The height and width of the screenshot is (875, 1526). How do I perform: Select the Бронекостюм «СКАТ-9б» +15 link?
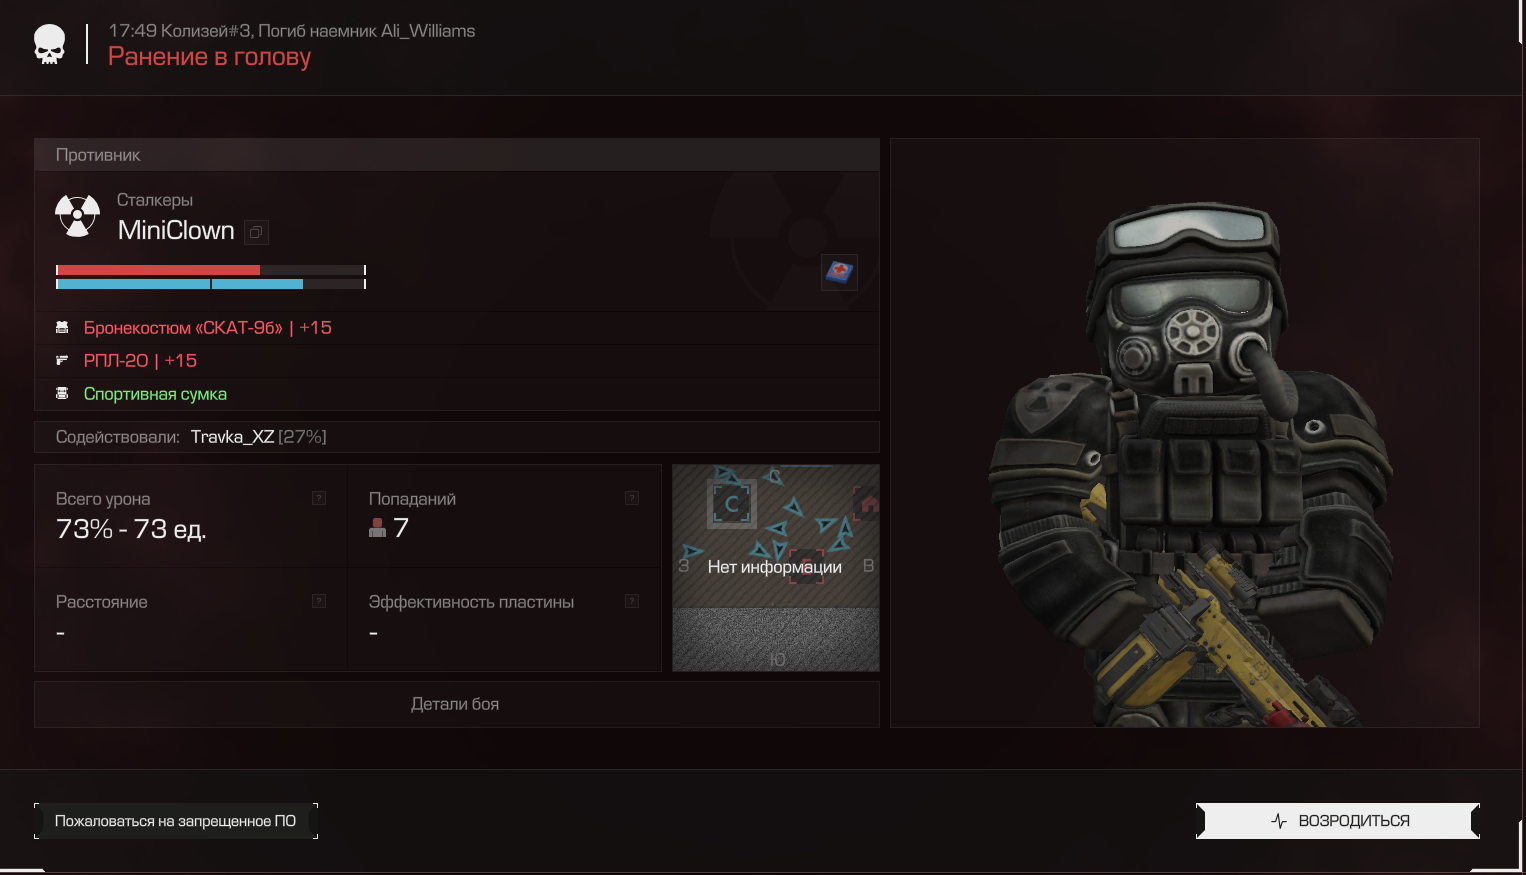[x=208, y=327]
